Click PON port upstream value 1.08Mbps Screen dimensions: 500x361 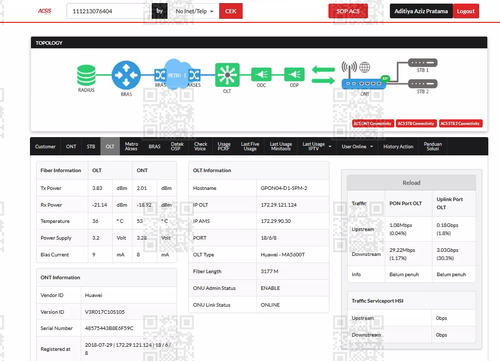tap(401, 225)
